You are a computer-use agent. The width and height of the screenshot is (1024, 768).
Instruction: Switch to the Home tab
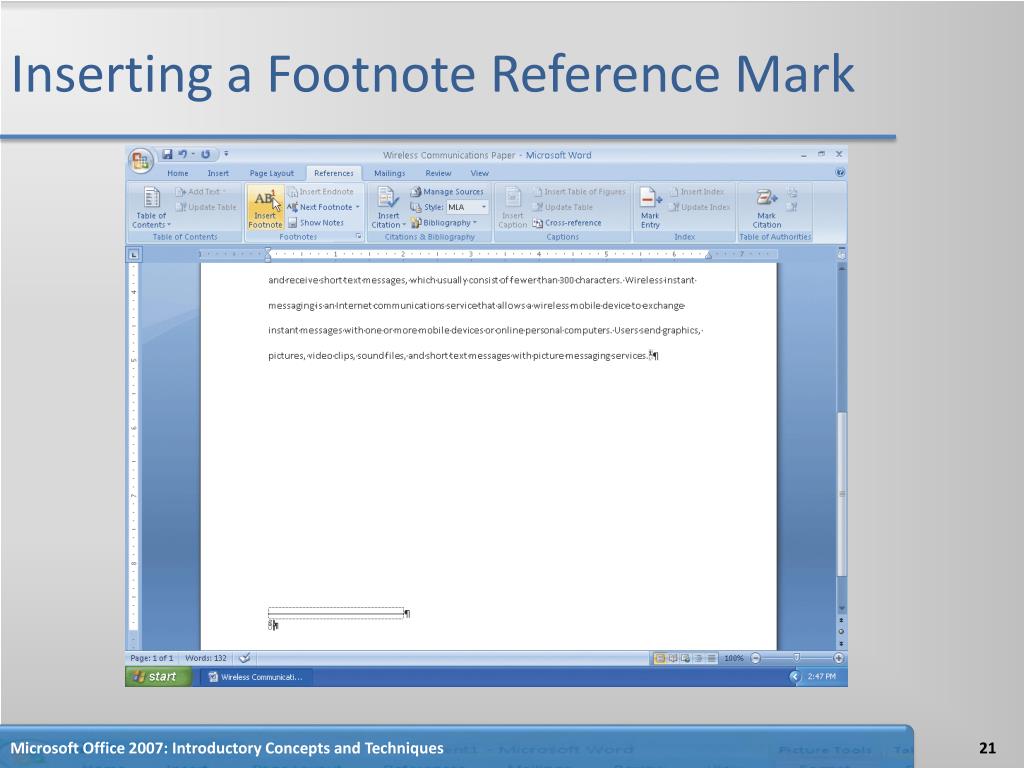(178, 173)
